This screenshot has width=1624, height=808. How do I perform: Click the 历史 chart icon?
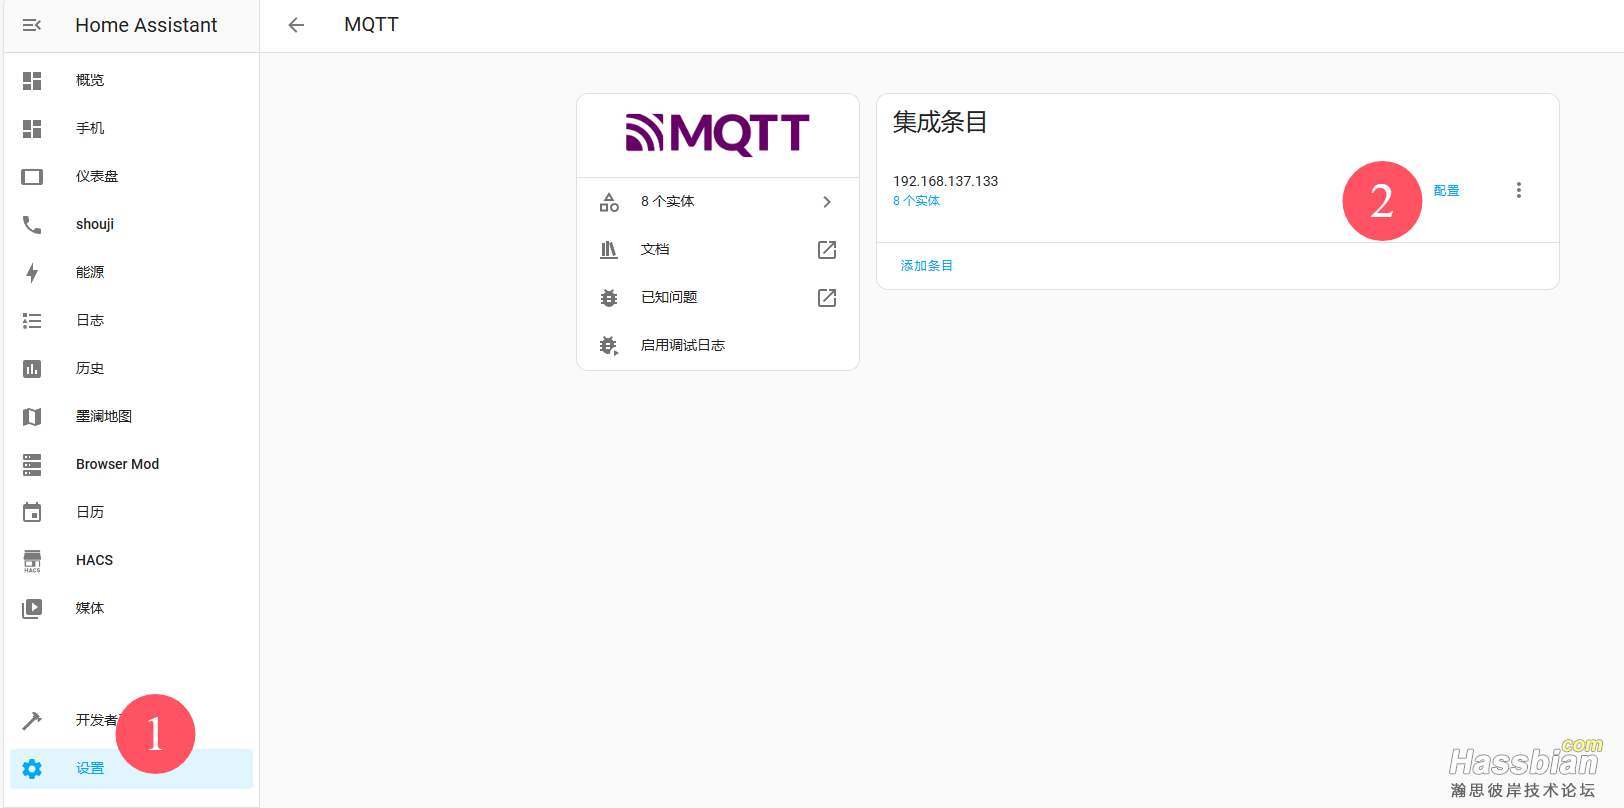(32, 369)
